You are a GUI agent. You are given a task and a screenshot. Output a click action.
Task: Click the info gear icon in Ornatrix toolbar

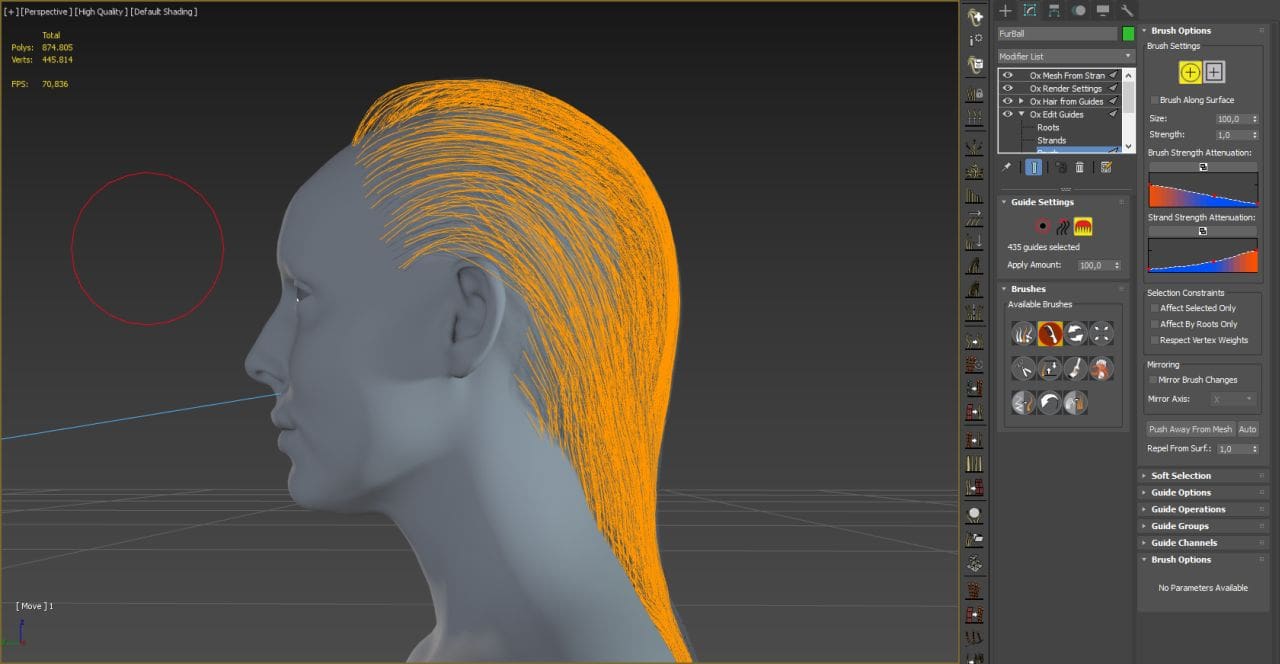tap(974, 41)
